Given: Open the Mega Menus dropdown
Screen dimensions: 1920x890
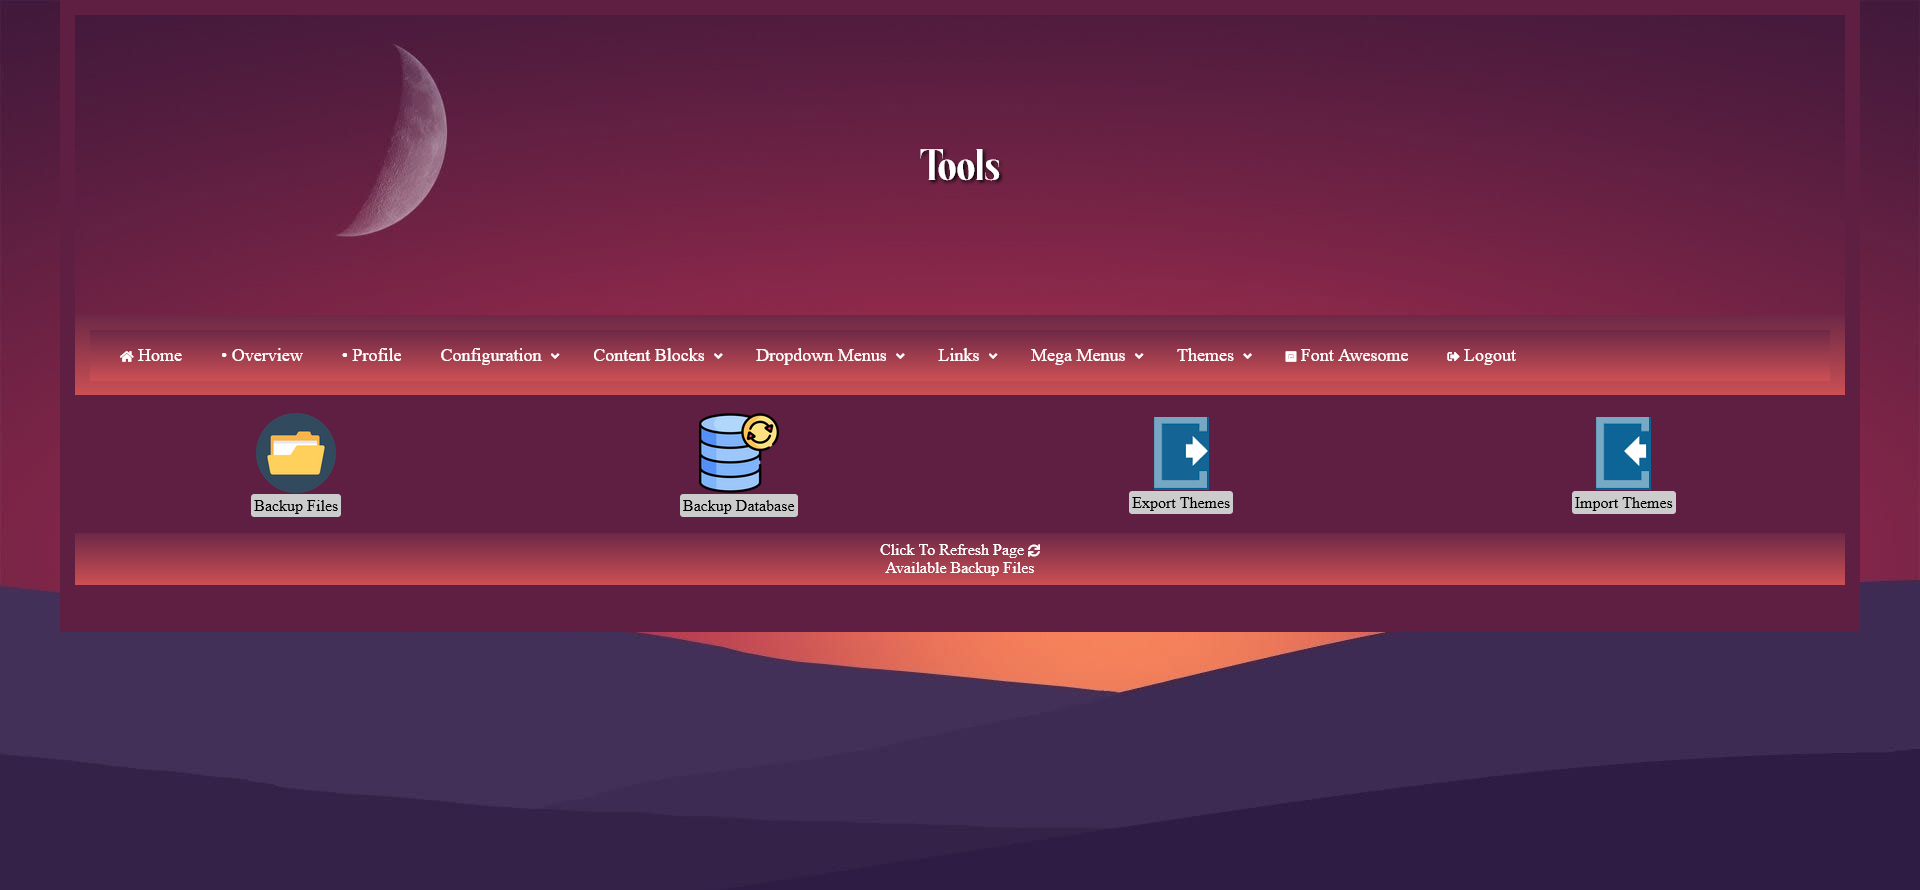Looking at the screenshot, I should tap(1086, 356).
